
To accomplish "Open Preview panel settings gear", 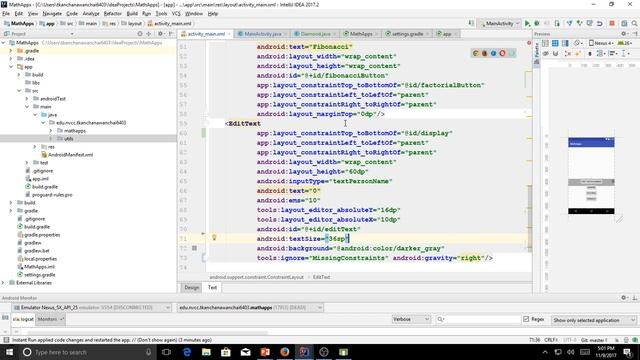I will (623, 34).
